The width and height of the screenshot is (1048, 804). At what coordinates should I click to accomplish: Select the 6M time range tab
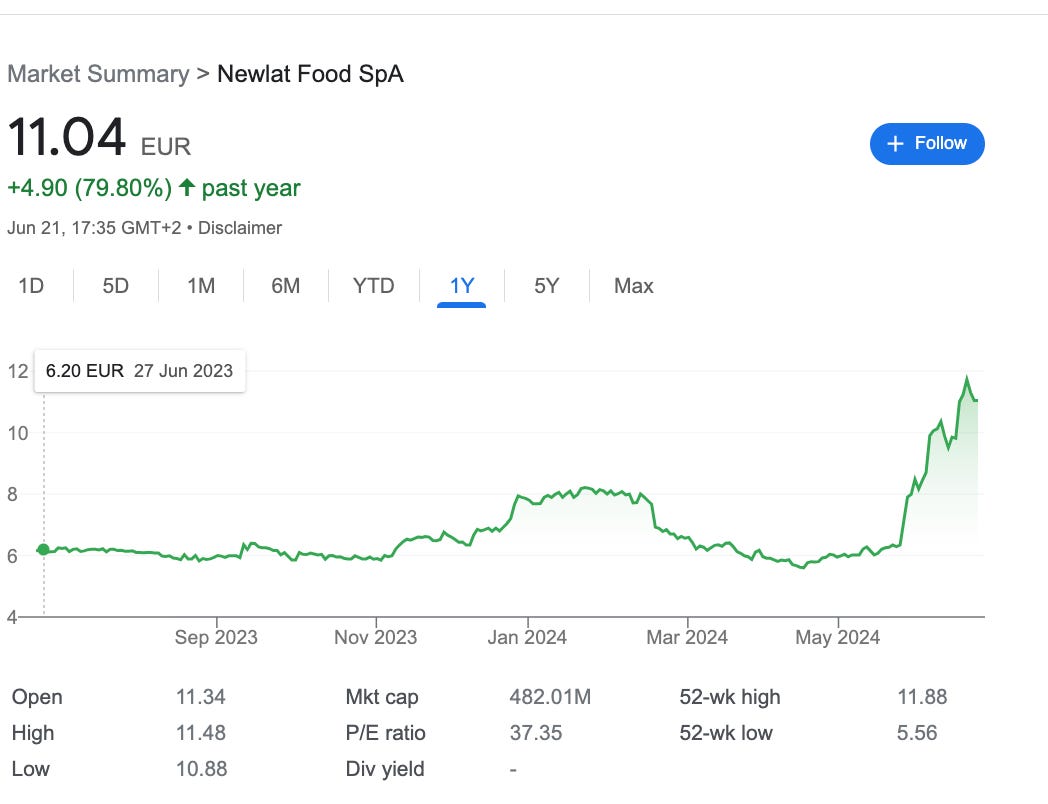coord(285,286)
